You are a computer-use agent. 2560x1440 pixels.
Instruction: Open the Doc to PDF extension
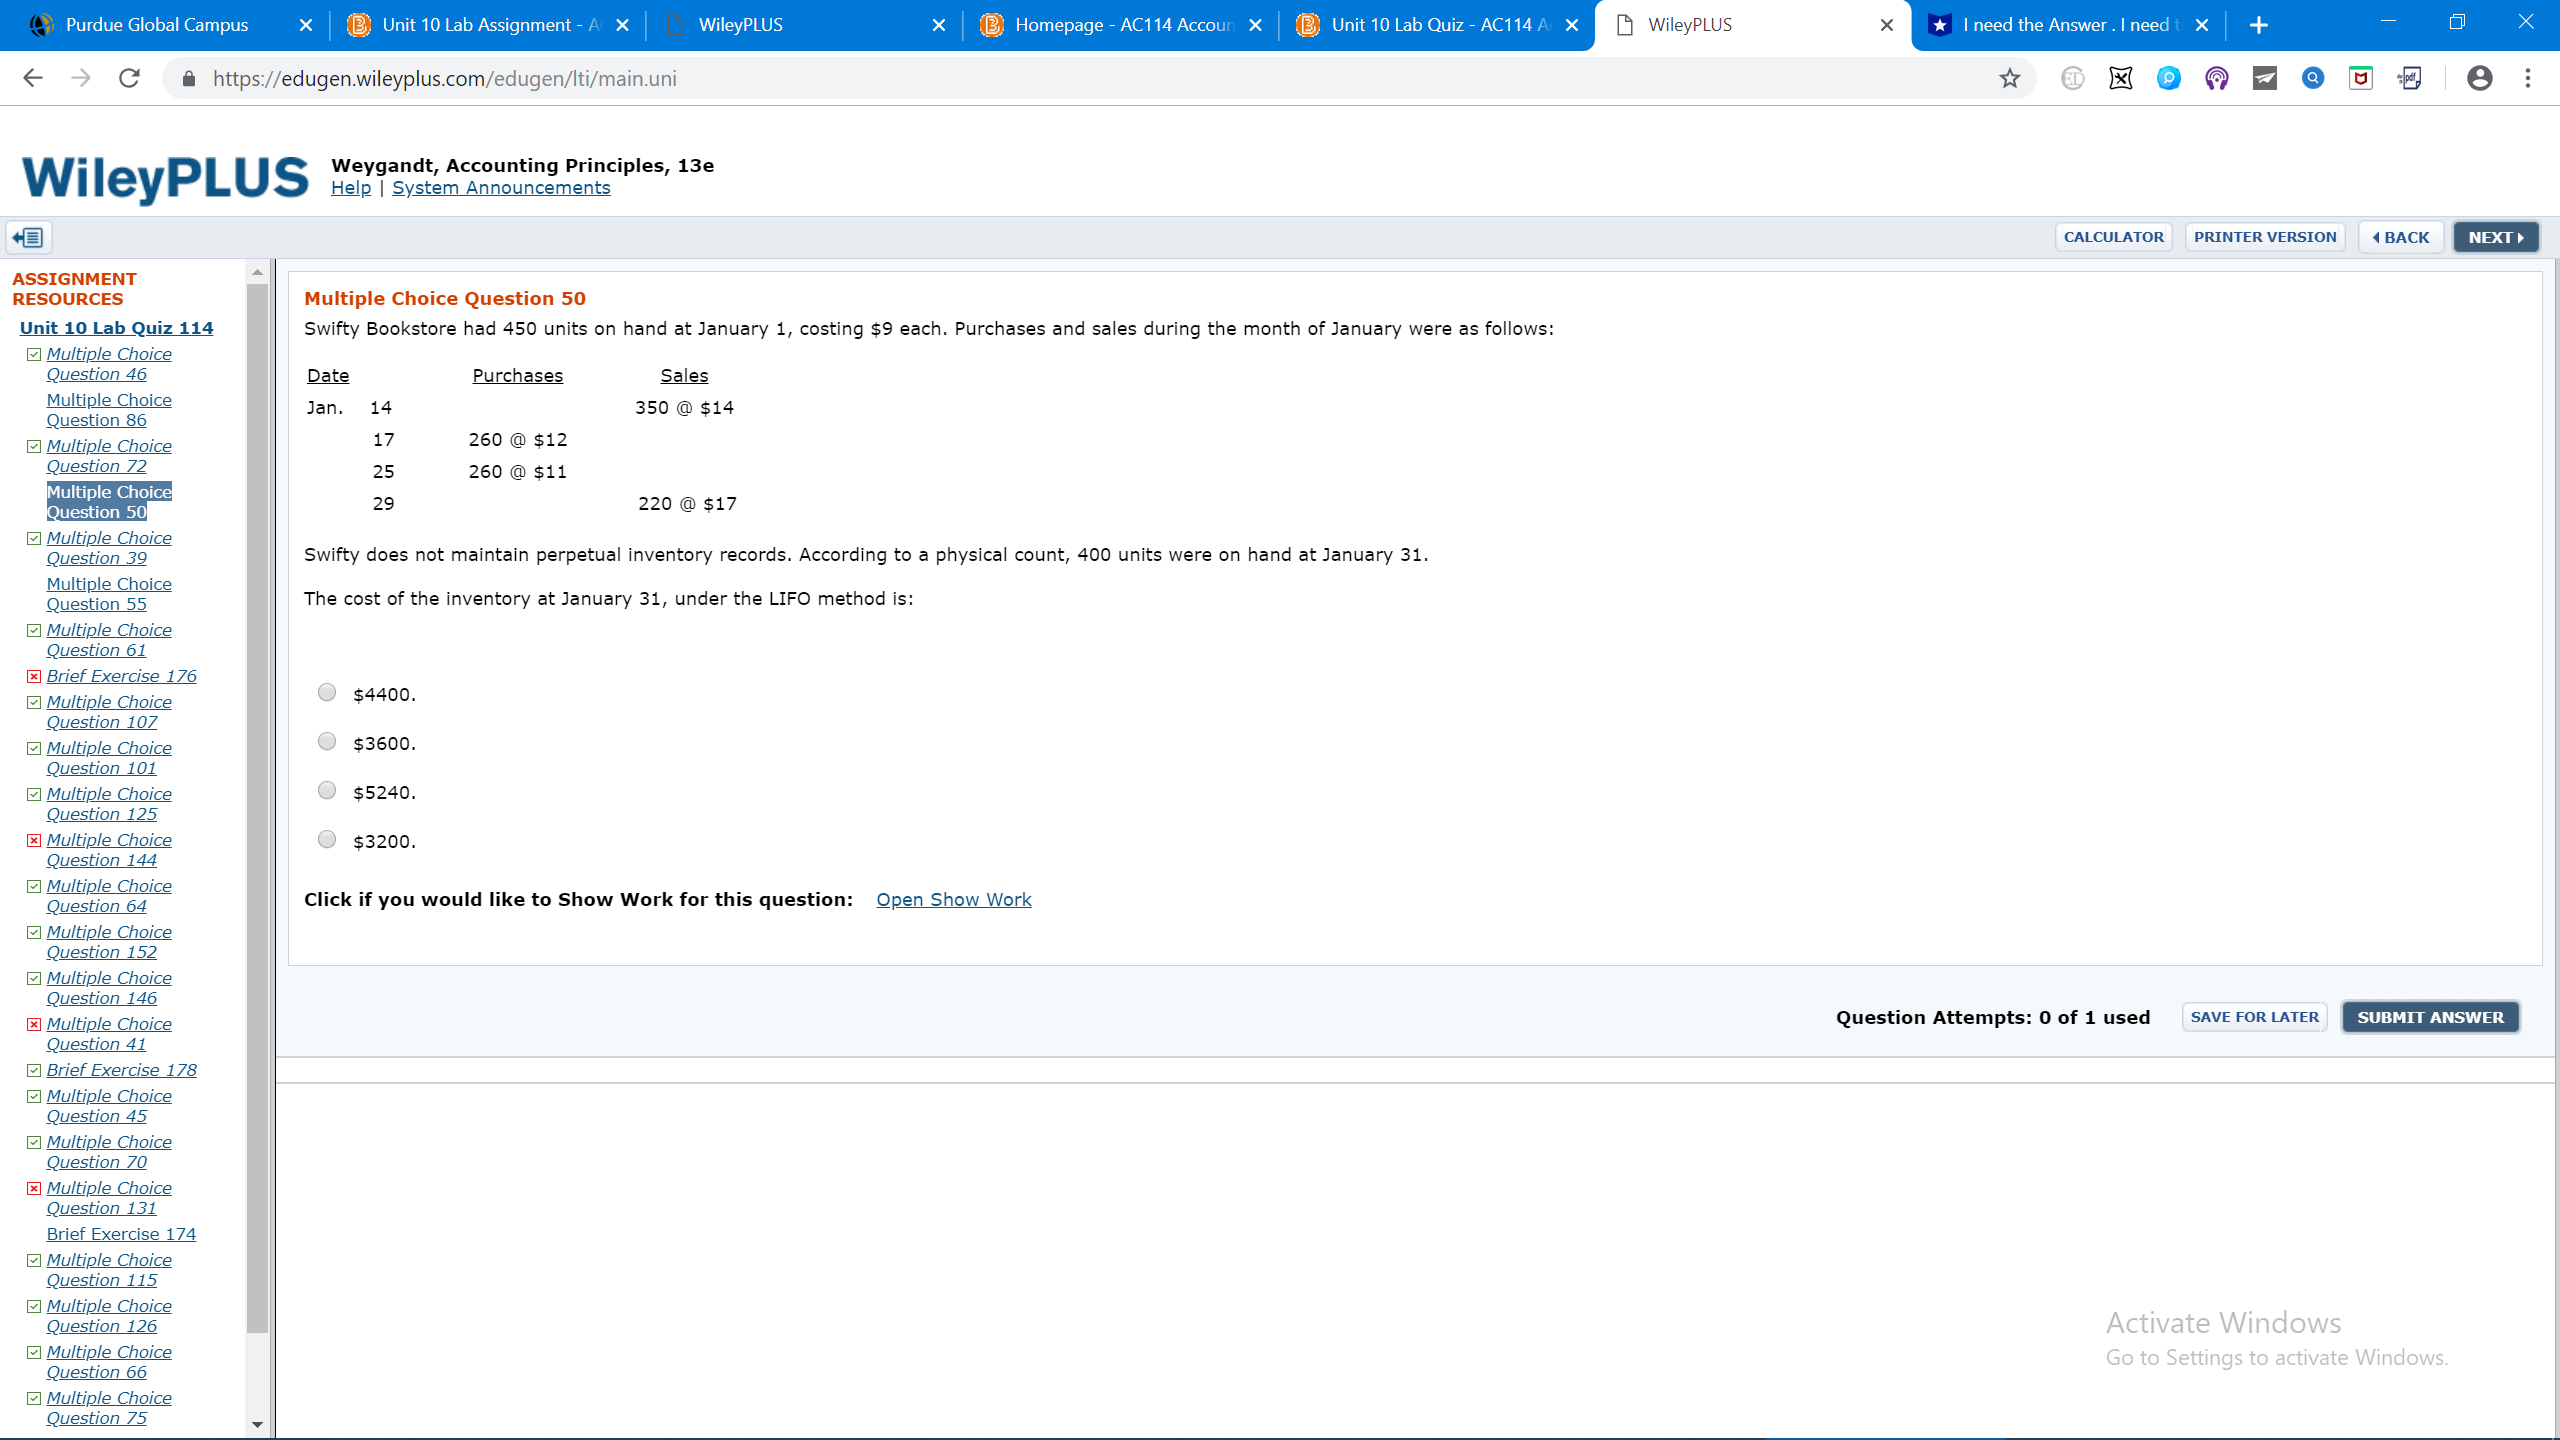tap(2409, 78)
